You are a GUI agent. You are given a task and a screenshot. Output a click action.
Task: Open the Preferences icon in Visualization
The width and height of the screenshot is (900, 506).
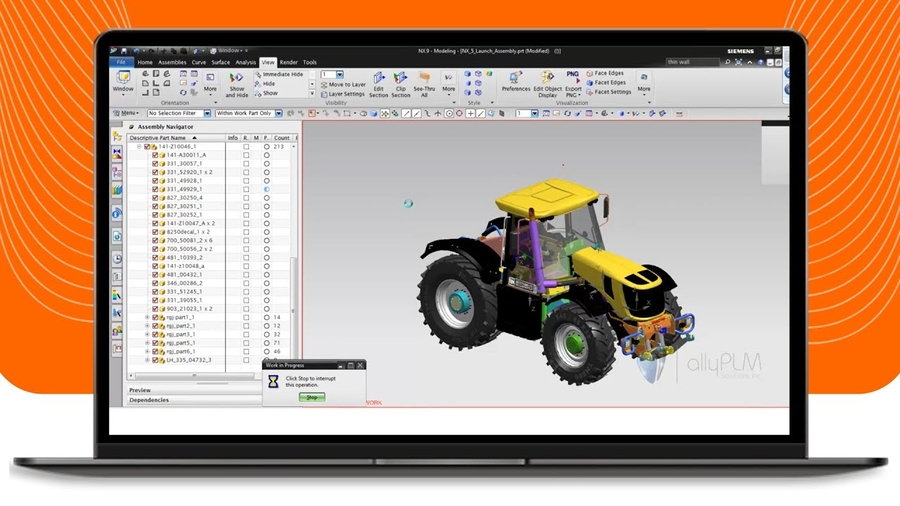click(x=515, y=77)
